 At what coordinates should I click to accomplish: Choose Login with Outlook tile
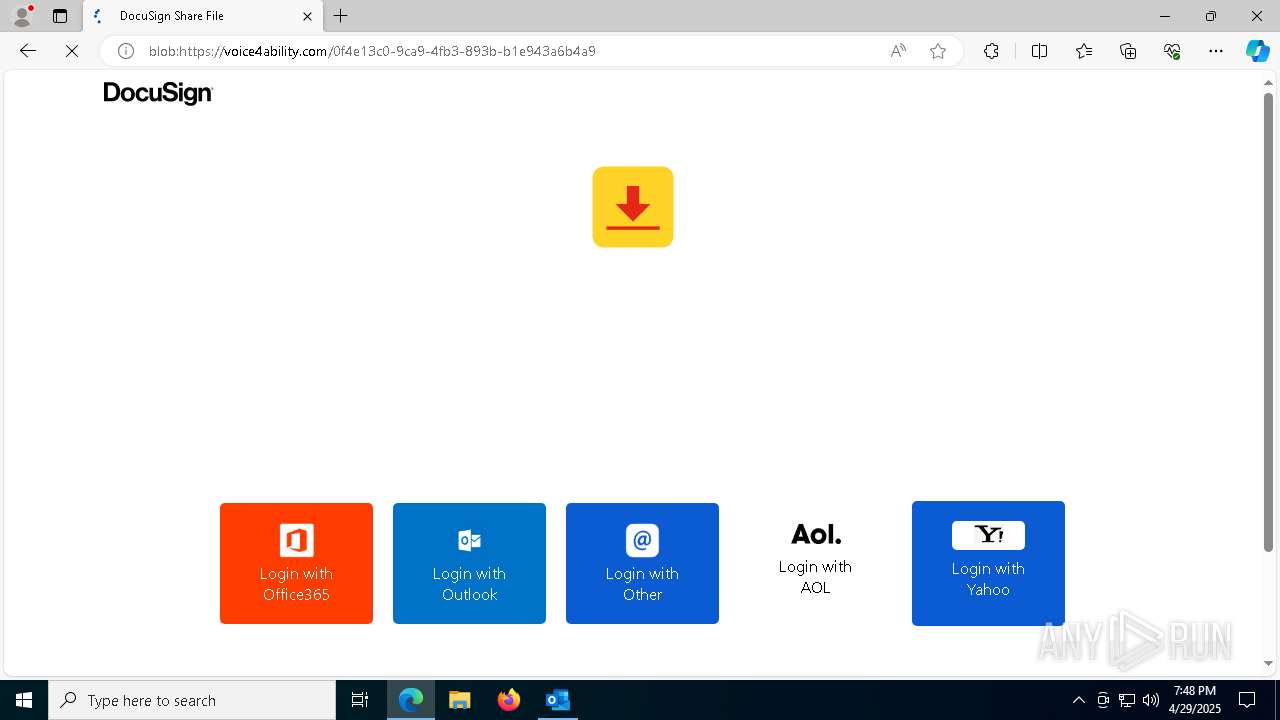[469, 563]
